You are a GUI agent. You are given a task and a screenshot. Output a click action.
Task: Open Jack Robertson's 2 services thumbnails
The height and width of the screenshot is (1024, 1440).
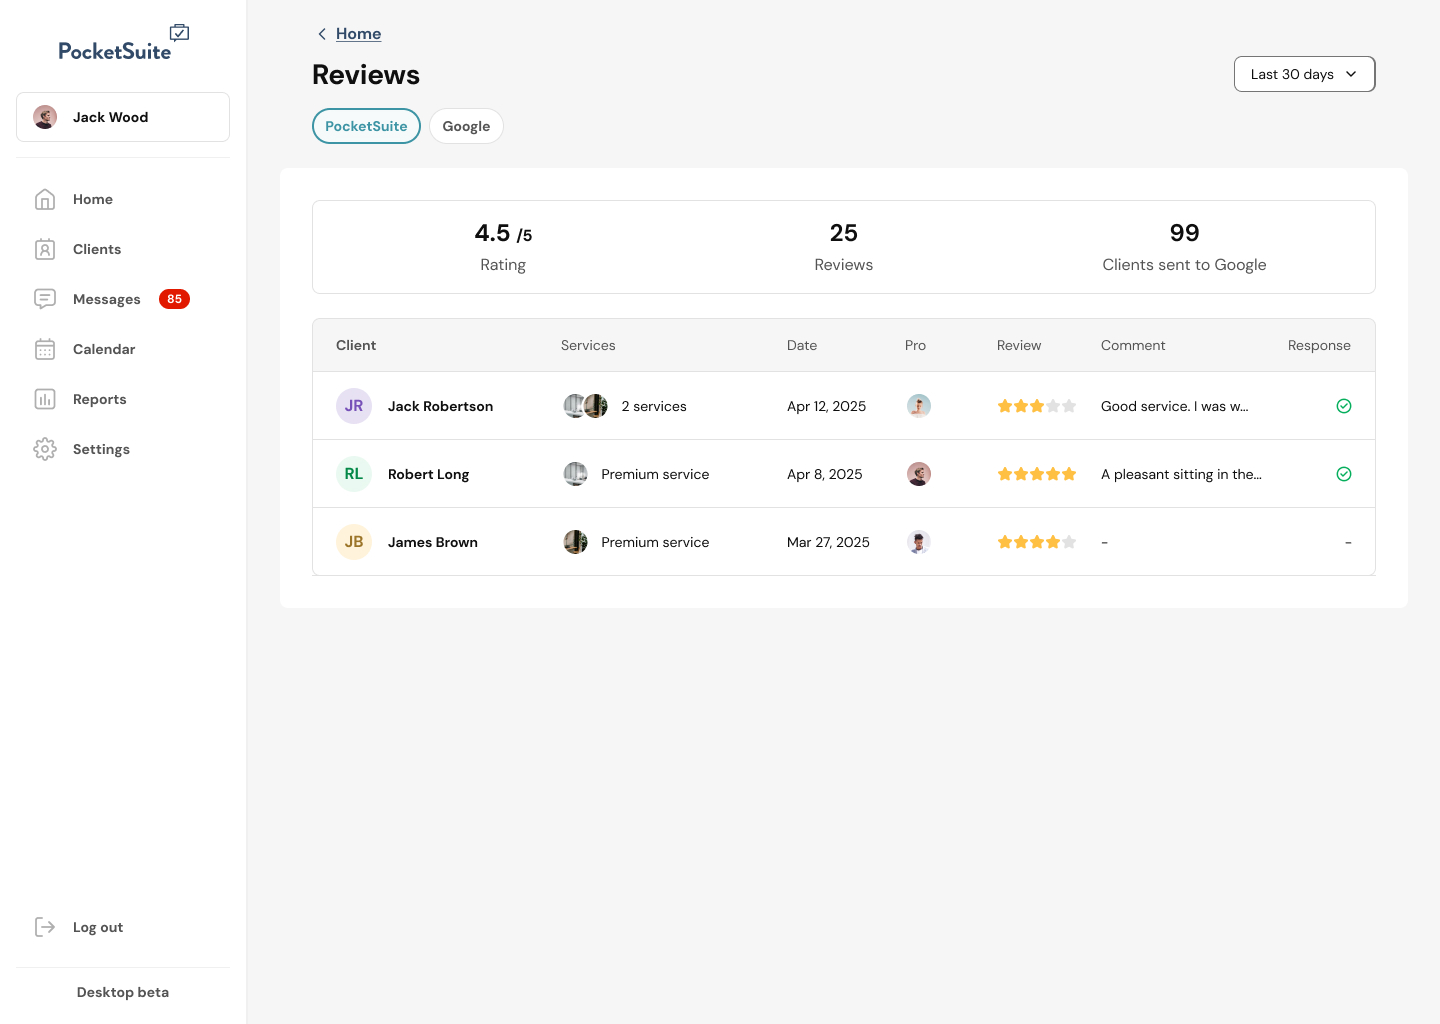(x=586, y=406)
